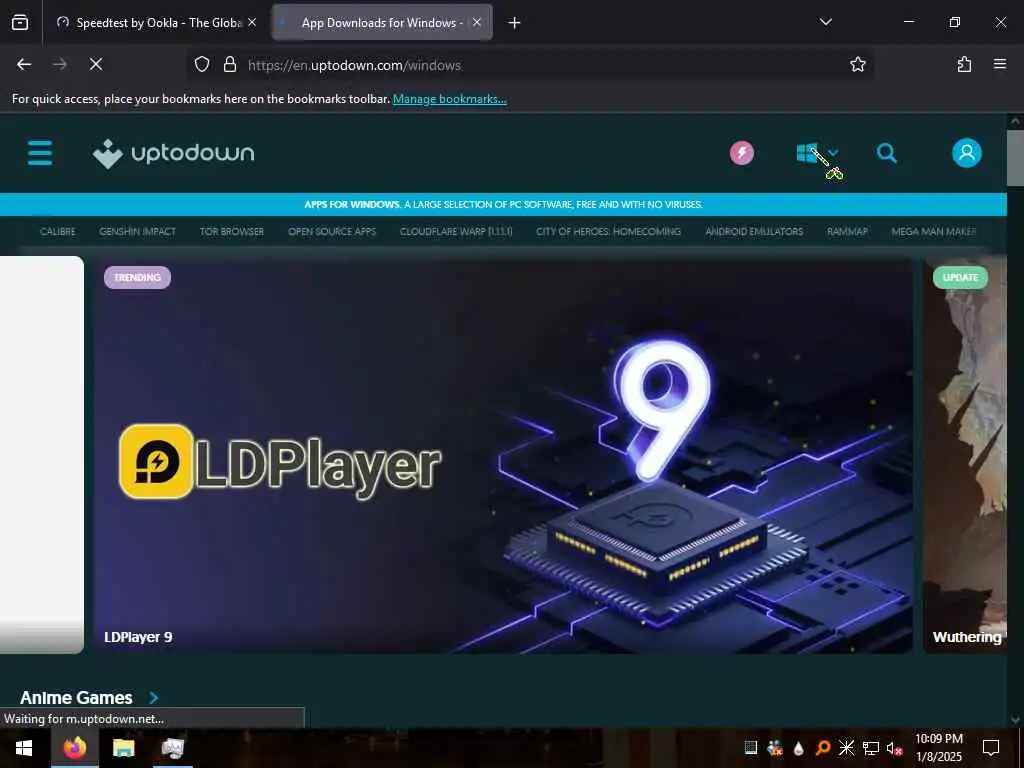Click the Apps for Windows banner text
This screenshot has height=768, width=1024.
click(503, 204)
